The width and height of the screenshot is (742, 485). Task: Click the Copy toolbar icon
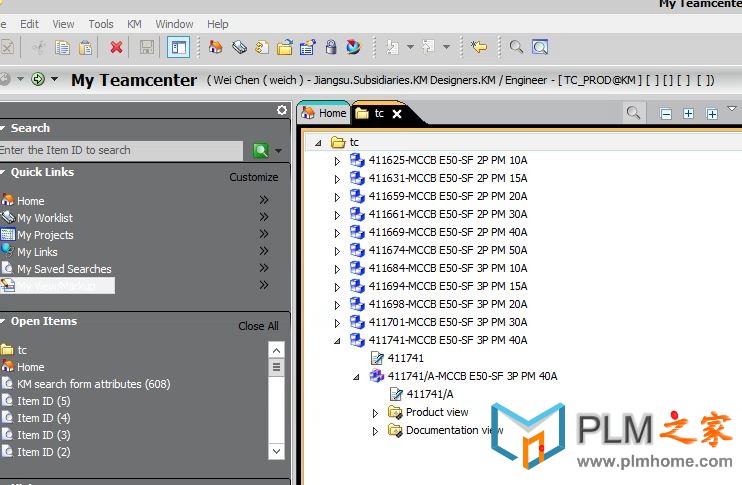point(62,47)
